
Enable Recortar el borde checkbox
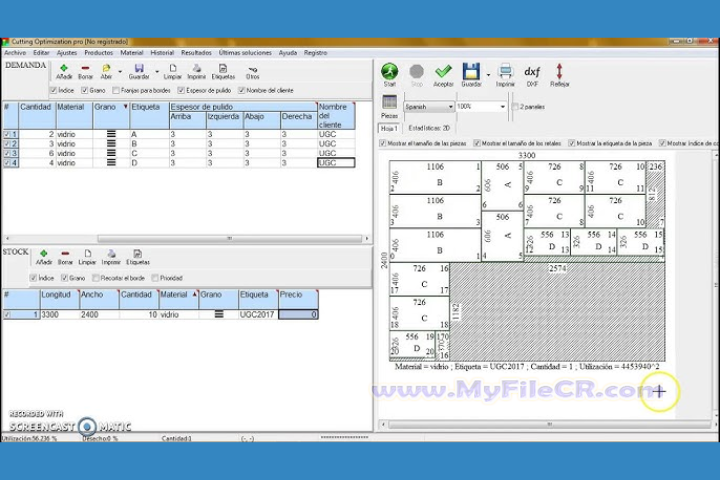(x=96, y=278)
